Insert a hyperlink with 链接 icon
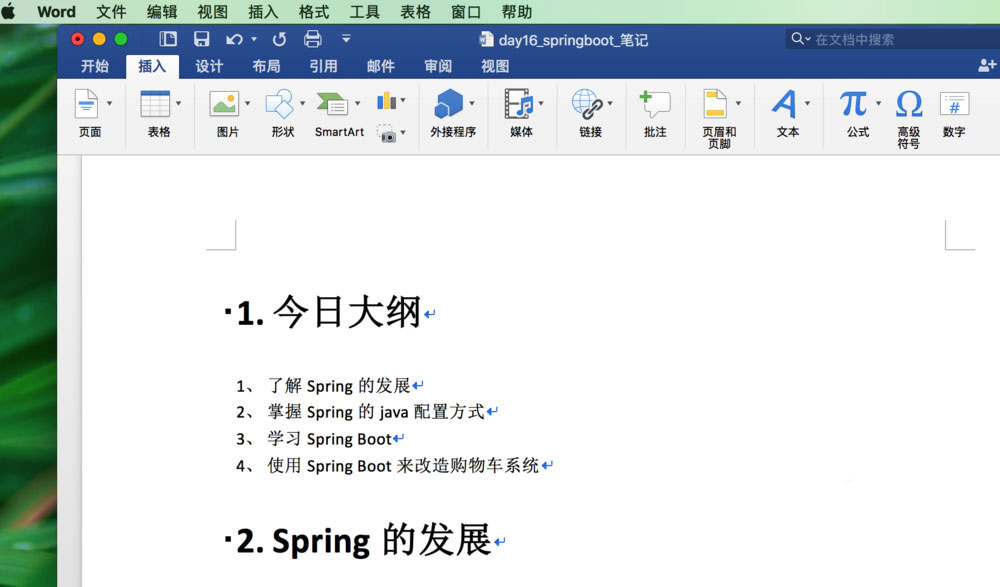This screenshot has height=587, width=1000. [587, 104]
